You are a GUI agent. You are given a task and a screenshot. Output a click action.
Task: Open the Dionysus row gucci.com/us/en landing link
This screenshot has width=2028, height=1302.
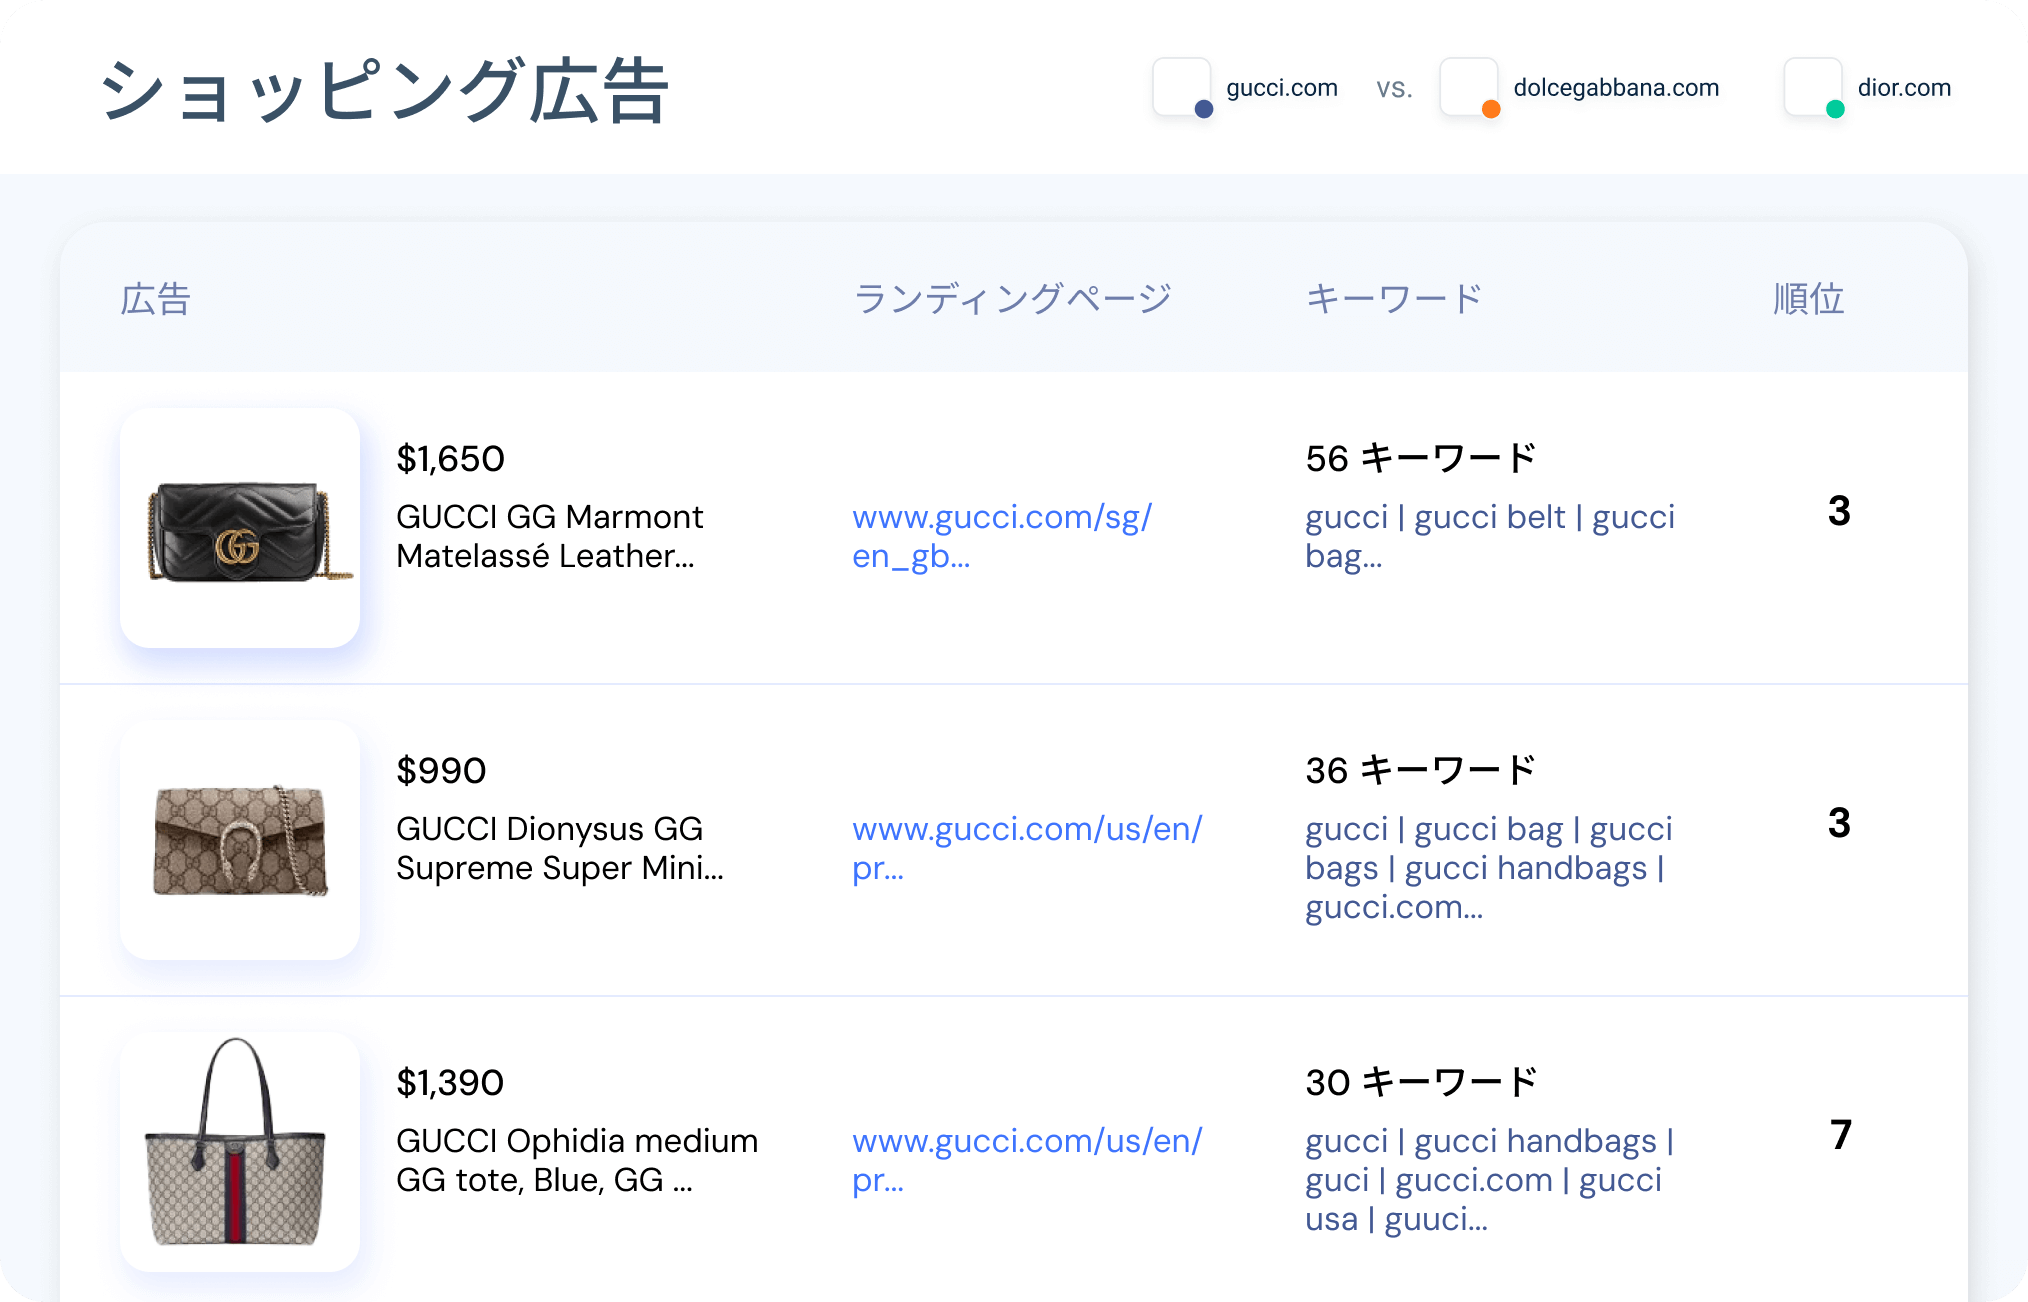[1026, 848]
